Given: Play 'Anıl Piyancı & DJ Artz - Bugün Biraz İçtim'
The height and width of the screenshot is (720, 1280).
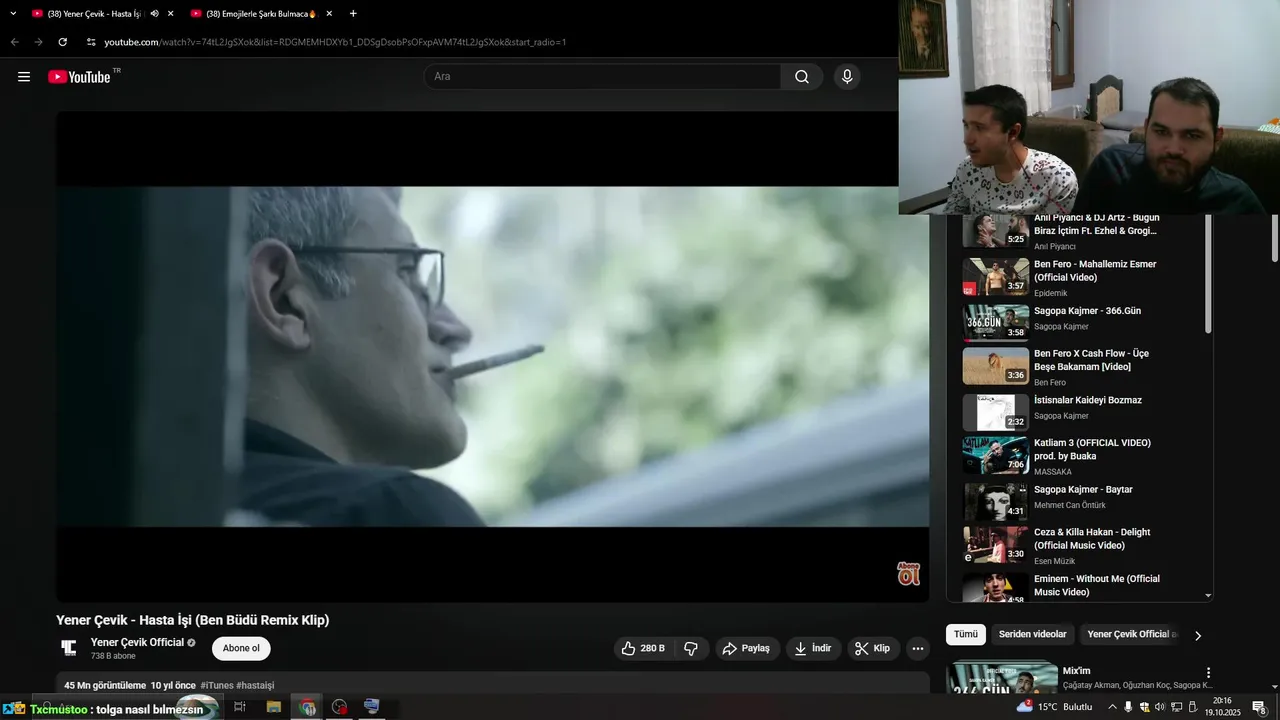Looking at the screenshot, I should pos(1080,233).
